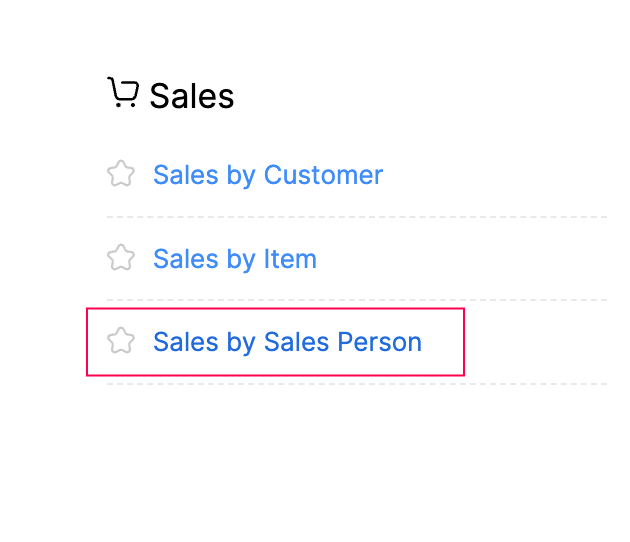Mark Sales by Sales Person as favorite
Screen dimensions: 630x542
coord(121,341)
